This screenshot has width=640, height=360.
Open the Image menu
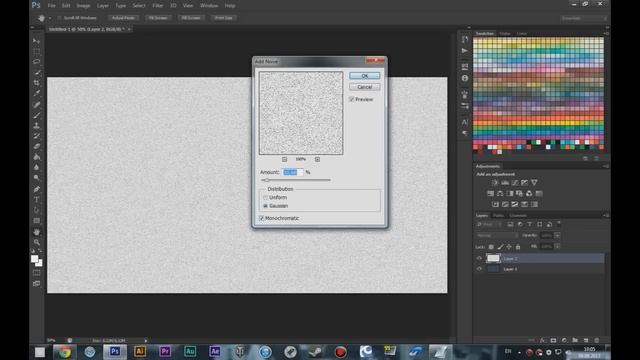pyautogui.click(x=83, y=6)
